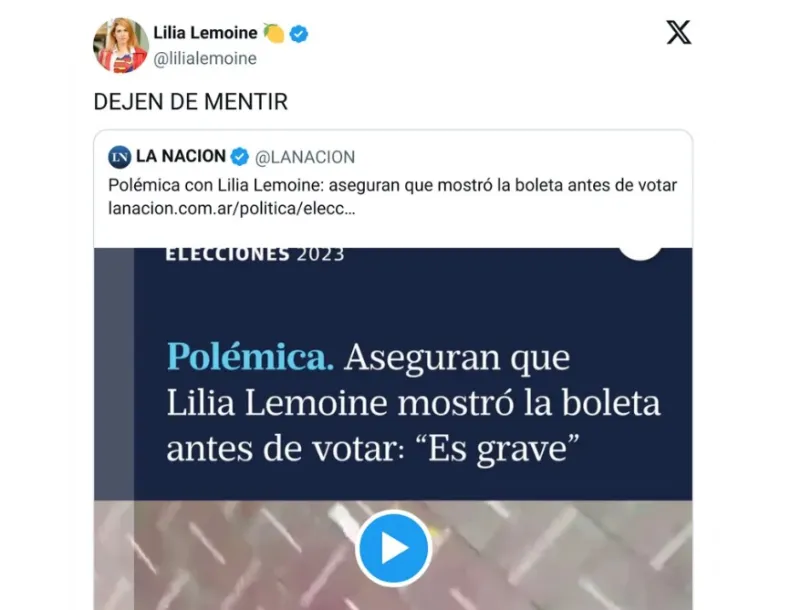Click Lilia Lemoine's profile avatar
The image size is (790, 610).
[x=120, y=45]
